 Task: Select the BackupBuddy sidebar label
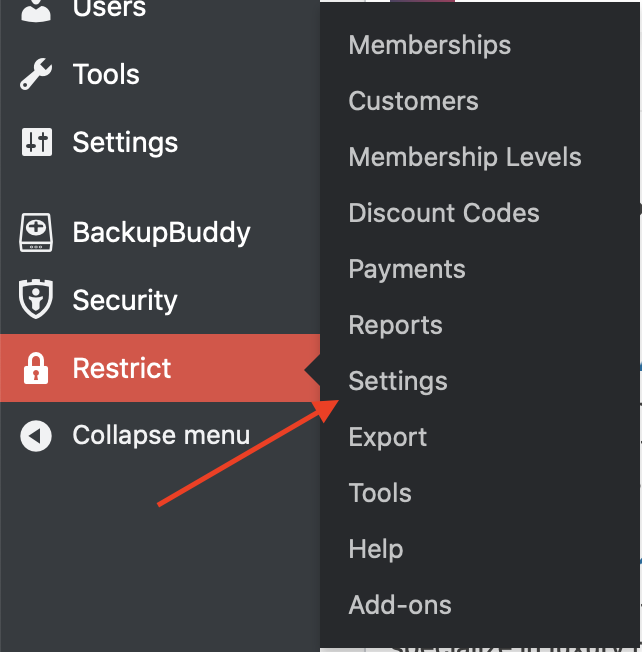pos(161,232)
